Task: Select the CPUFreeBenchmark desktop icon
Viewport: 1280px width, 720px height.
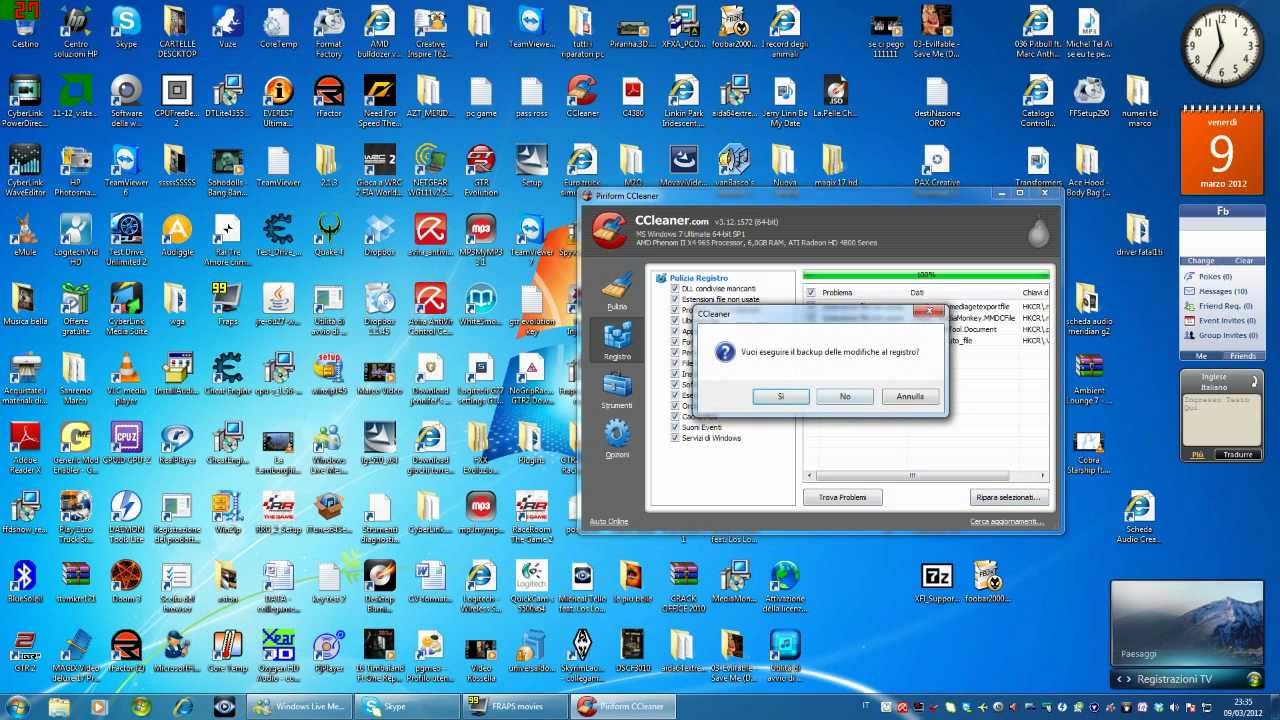Action: pos(177,102)
